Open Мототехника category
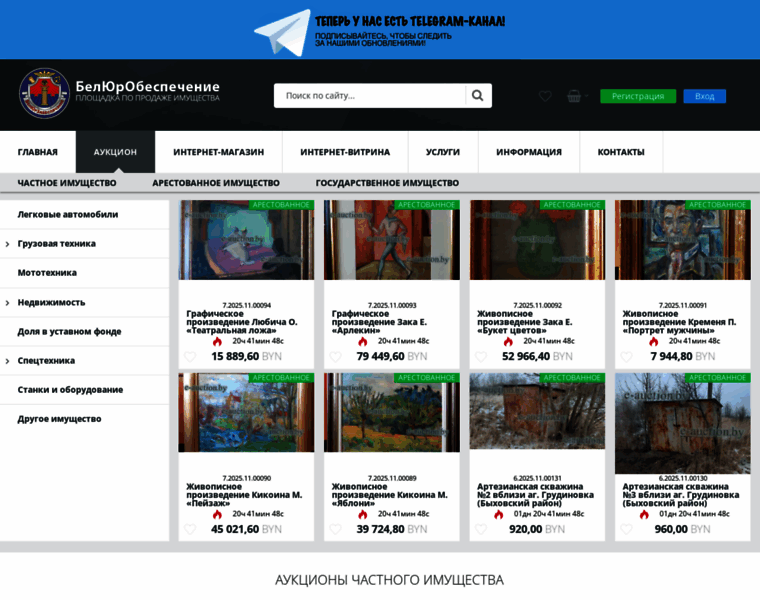Image resolution: width=760 pixels, height=600 pixels. (x=47, y=273)
